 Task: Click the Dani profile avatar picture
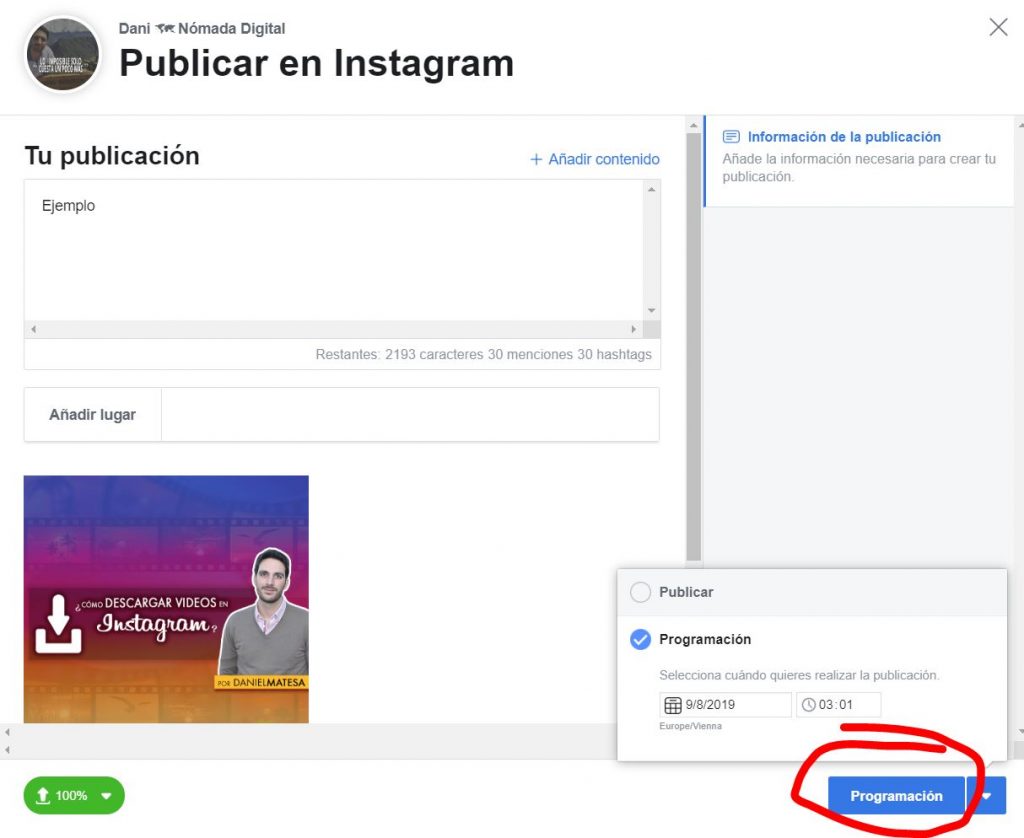(x=63, y=54)
